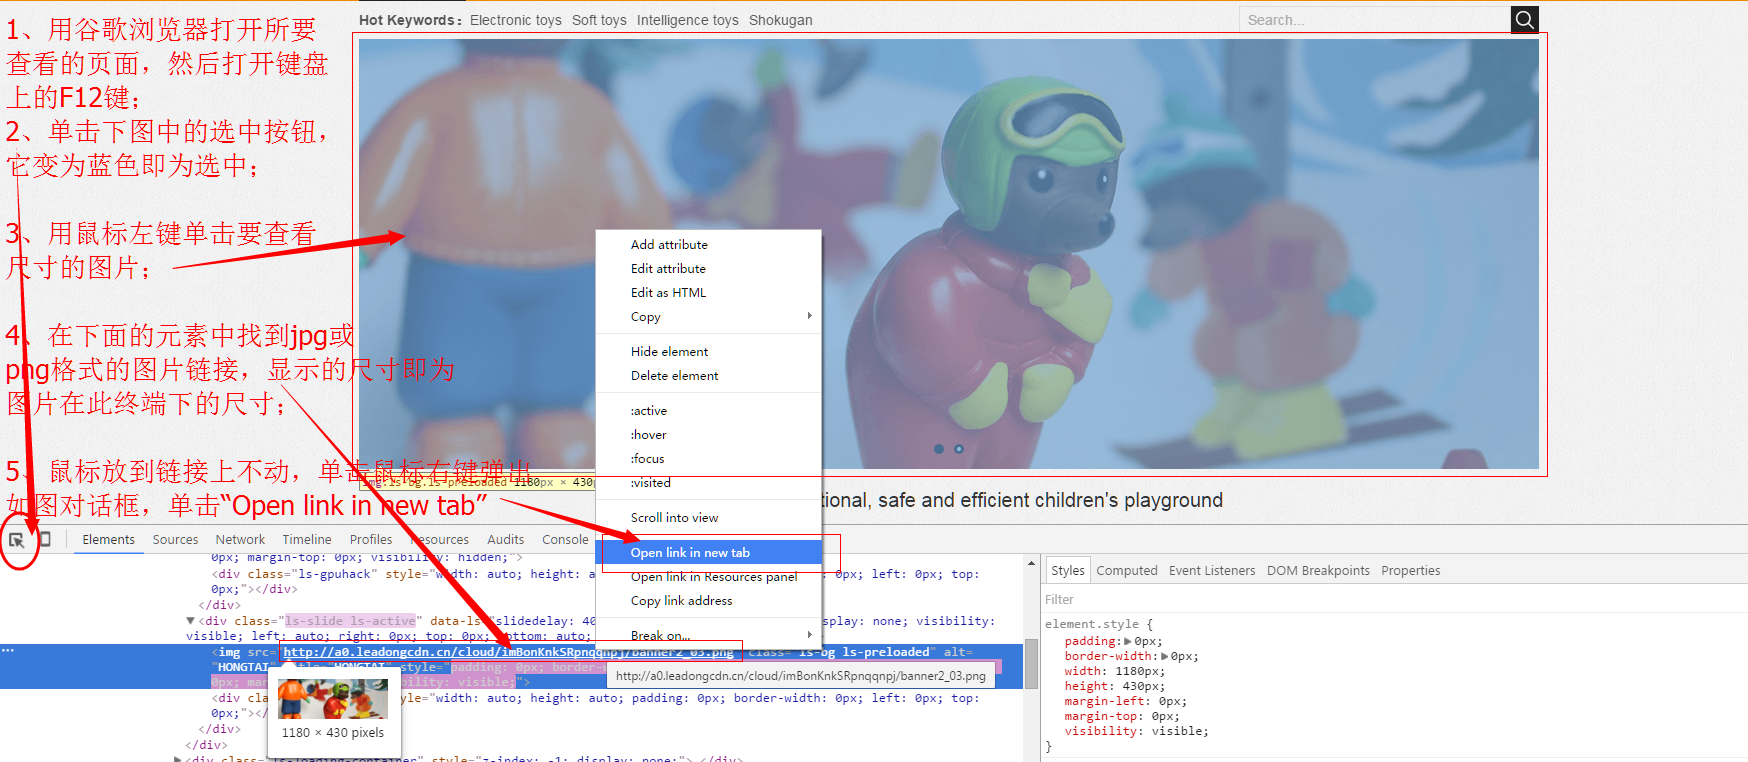Image resolution: width=1748 pixels, height=762 pixels.
Task: Click the Electronic toys keyword link
Action: coord(515,20)
